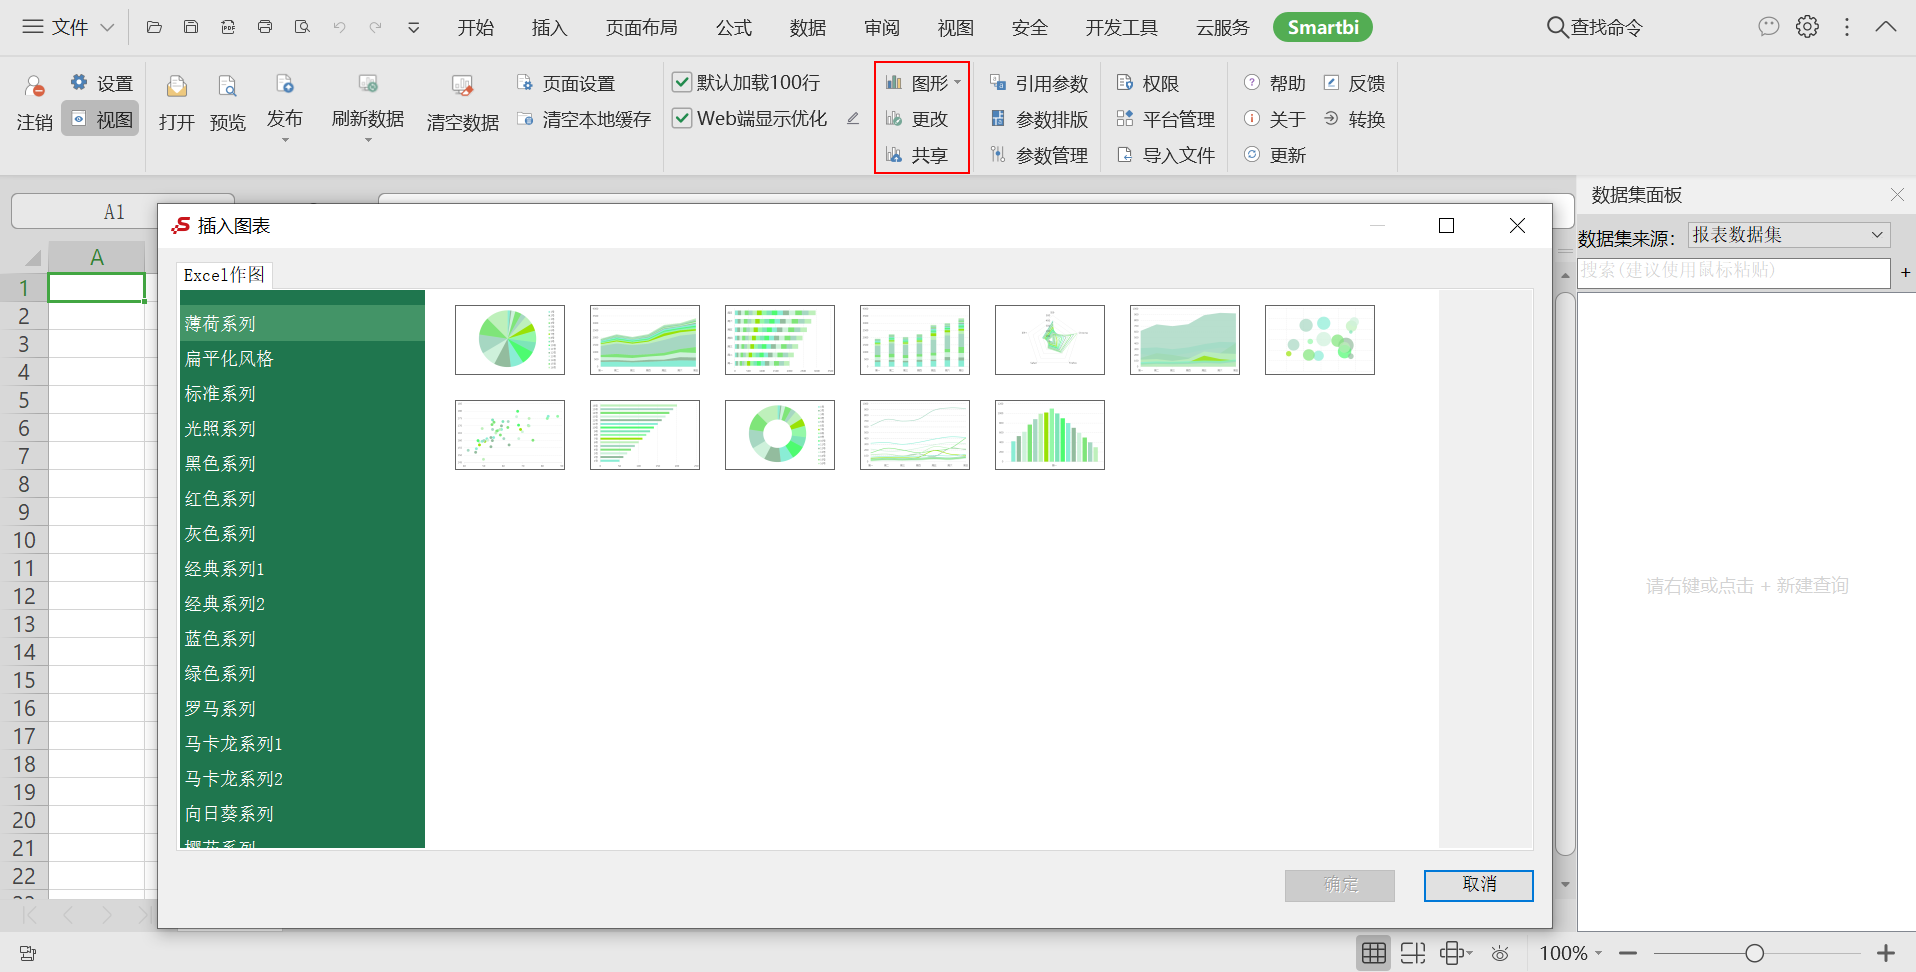This screenshot has height=972, width=1916.
Task: Open the 数据集来源 报表数据集 dropdown
Action: coord(1789,235)
